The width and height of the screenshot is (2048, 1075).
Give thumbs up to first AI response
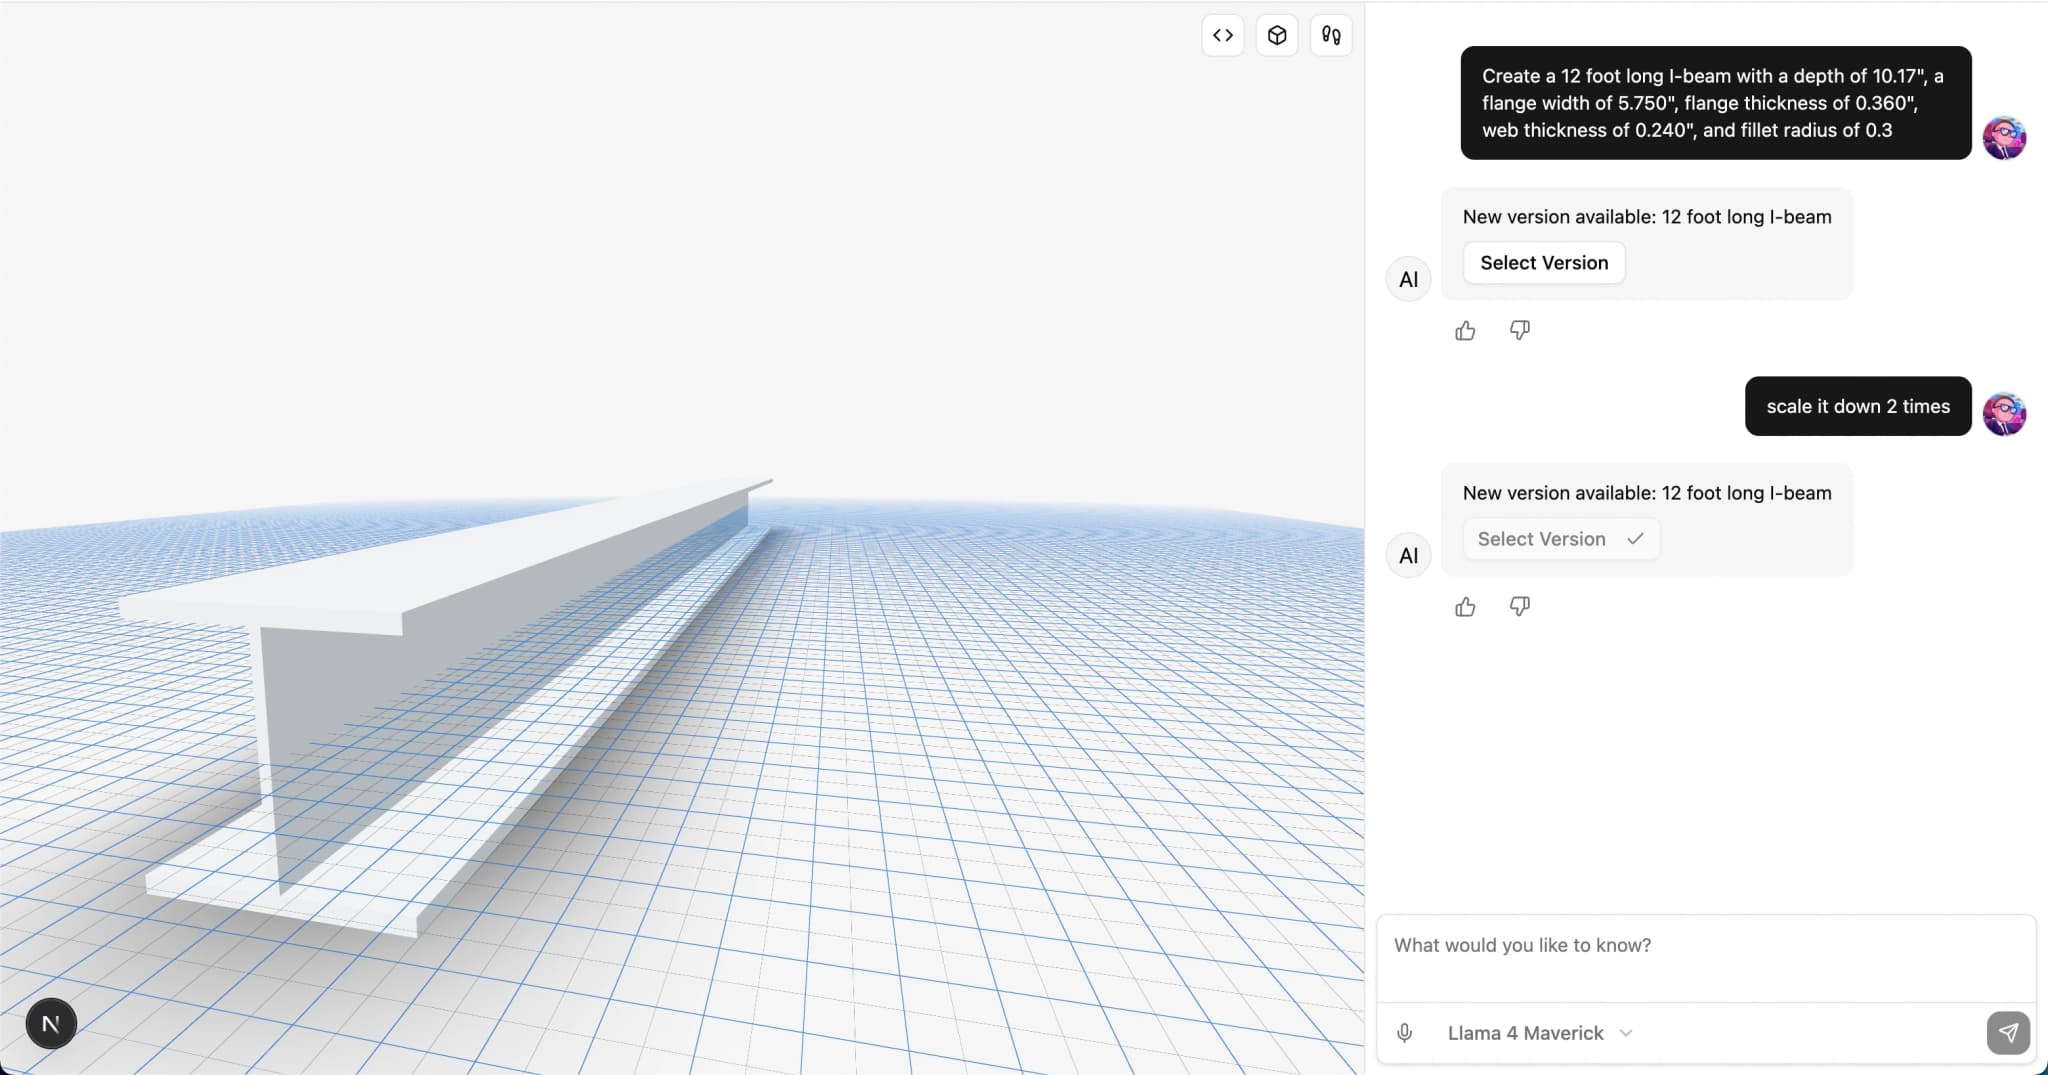1464,330
